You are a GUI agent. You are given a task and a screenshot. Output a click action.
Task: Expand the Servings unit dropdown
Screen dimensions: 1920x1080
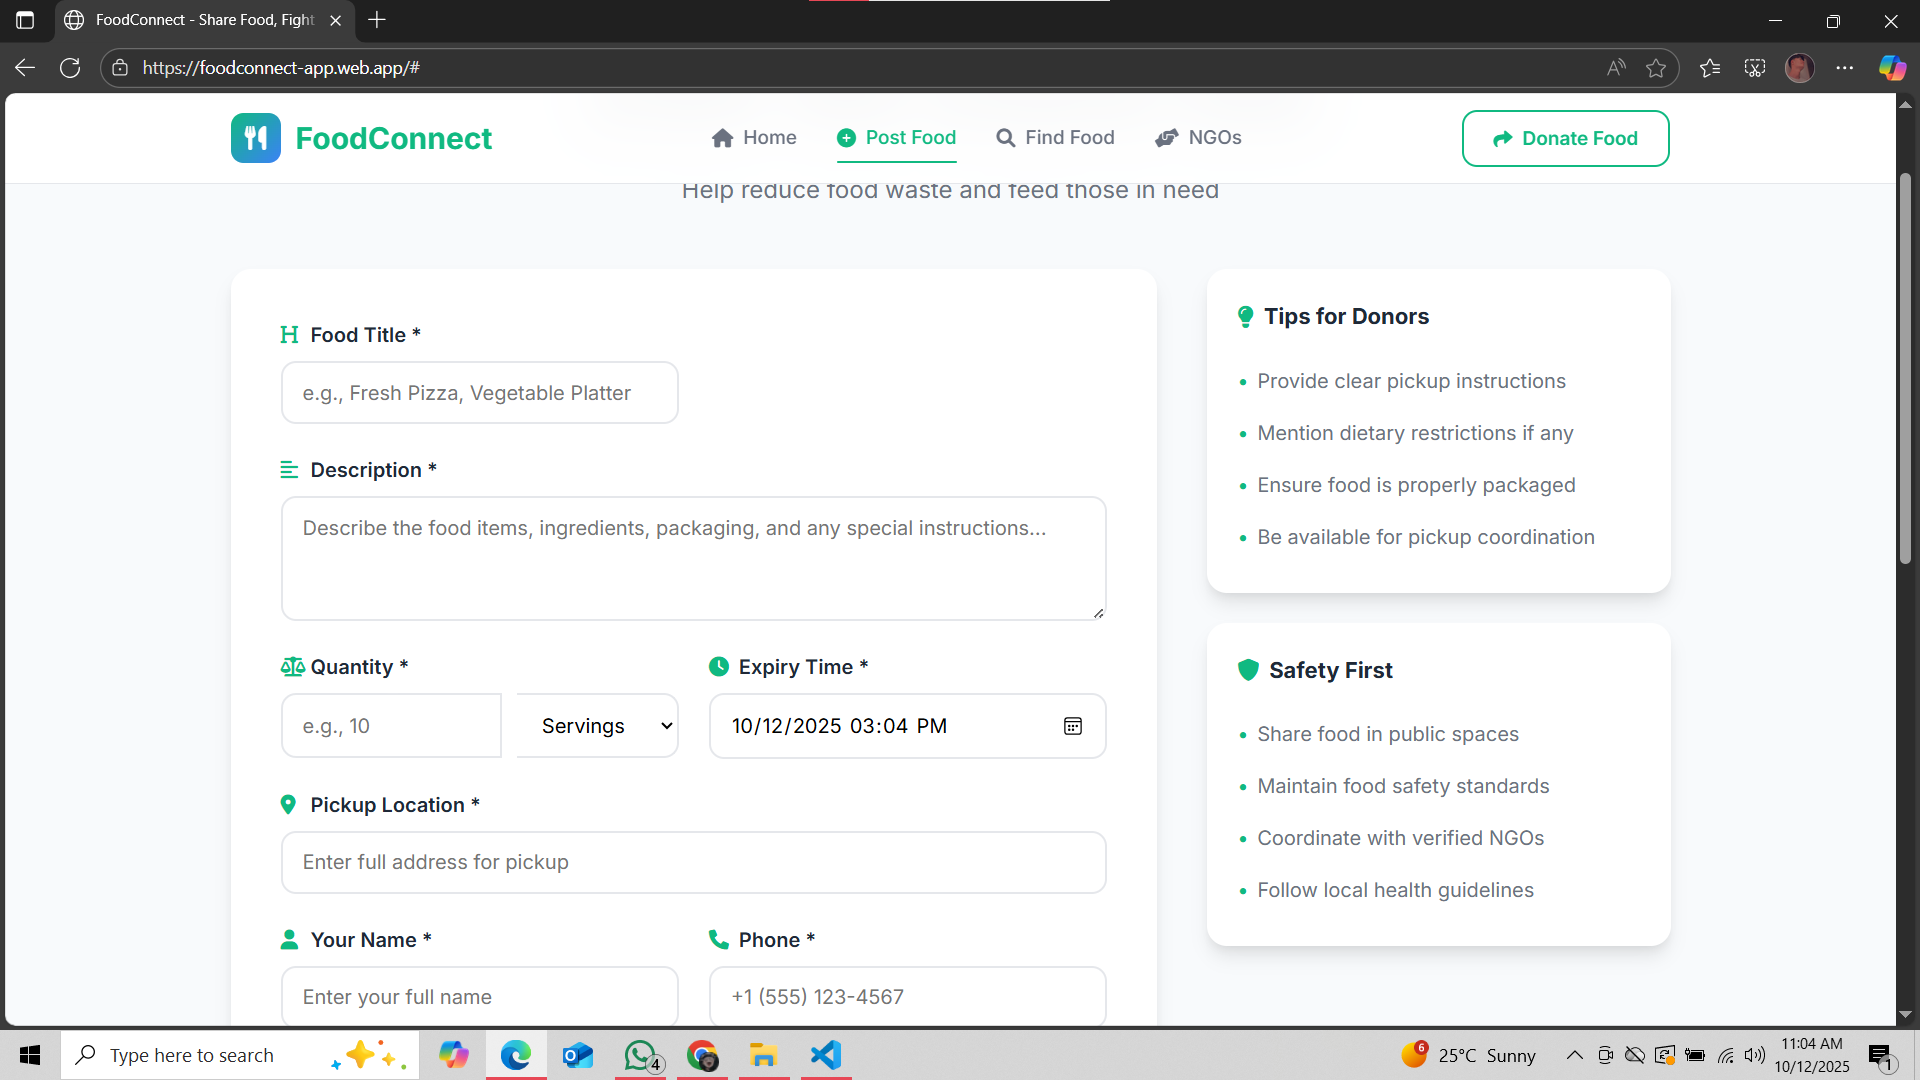pos(598,726)
